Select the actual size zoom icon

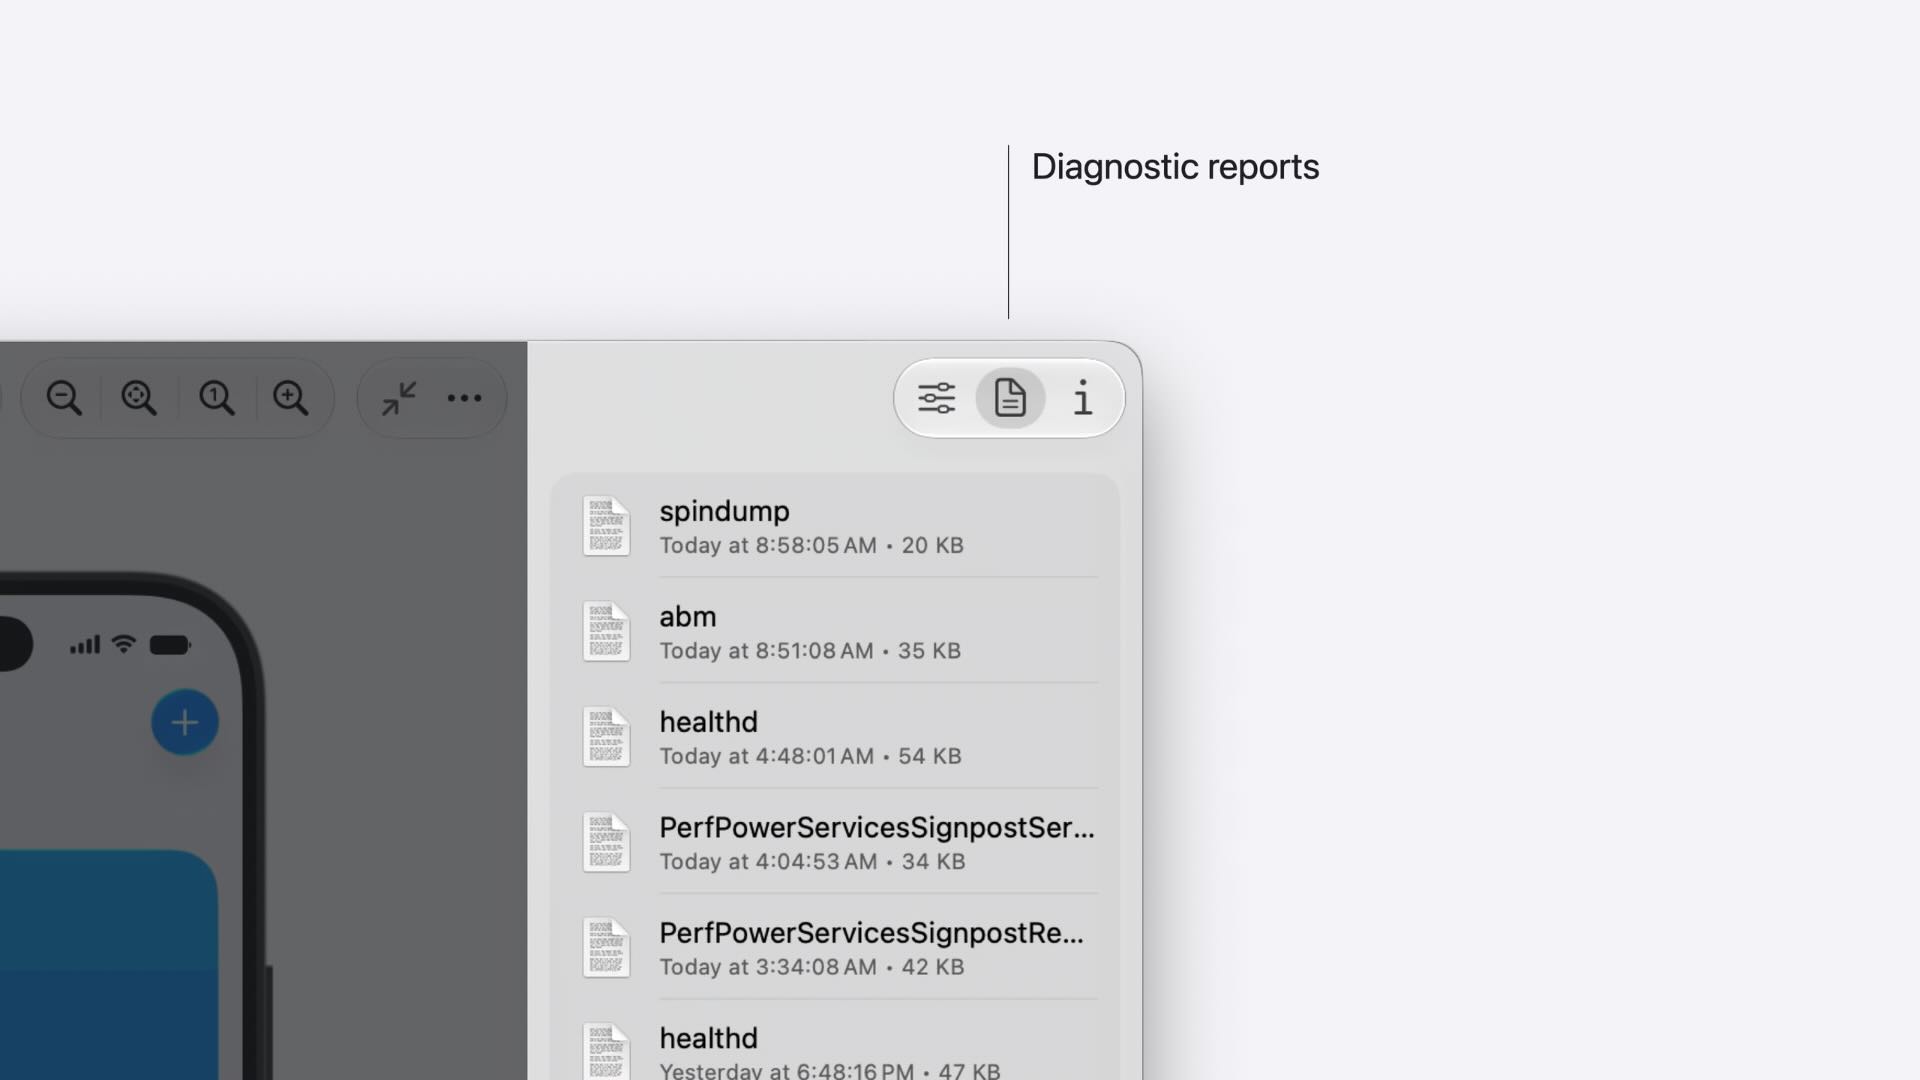(x=216, y=398)
